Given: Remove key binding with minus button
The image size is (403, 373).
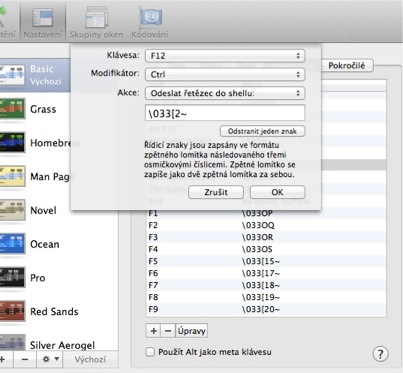Looking at the screenshot, I should click(x=168, y=331).
